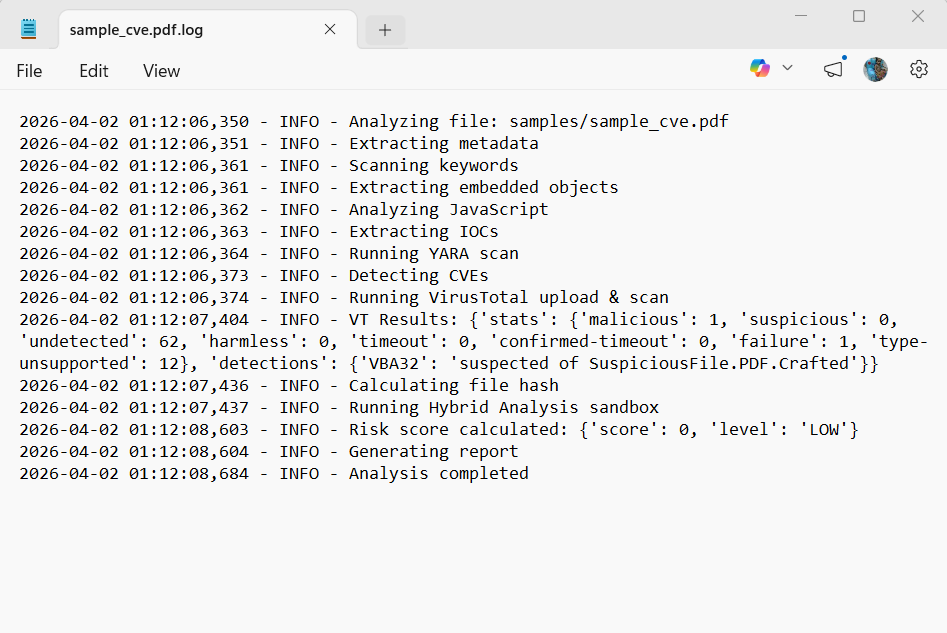The height and width of the screenshot is (633, 947).
Task: Open the megaphone announcements icon
Action: 833,69
